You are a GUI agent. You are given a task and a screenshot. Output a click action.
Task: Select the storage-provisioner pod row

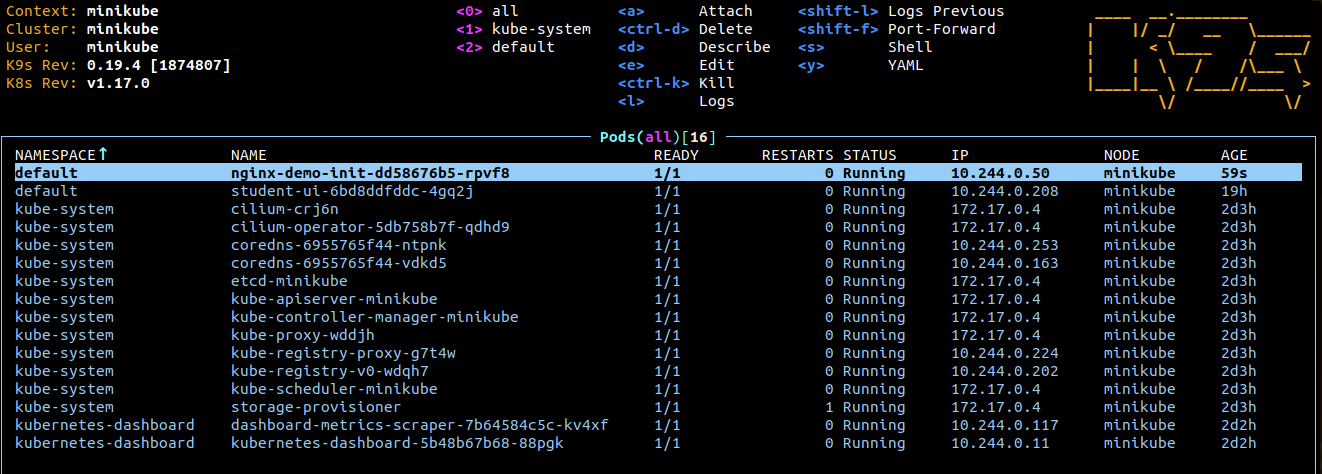pyautogui.click(x=316, y=407)
